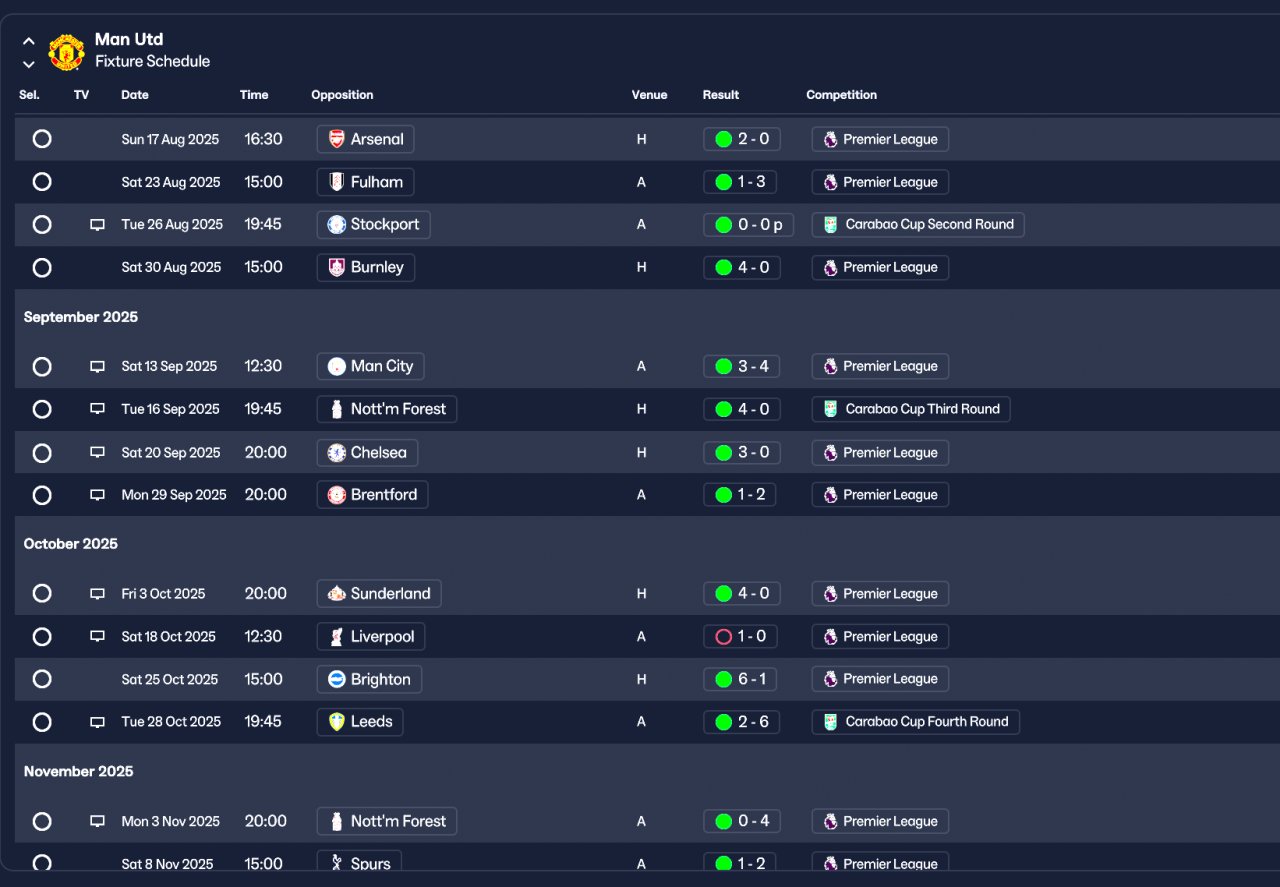Open the 6 - 1 Brighton result

(742, 680)
